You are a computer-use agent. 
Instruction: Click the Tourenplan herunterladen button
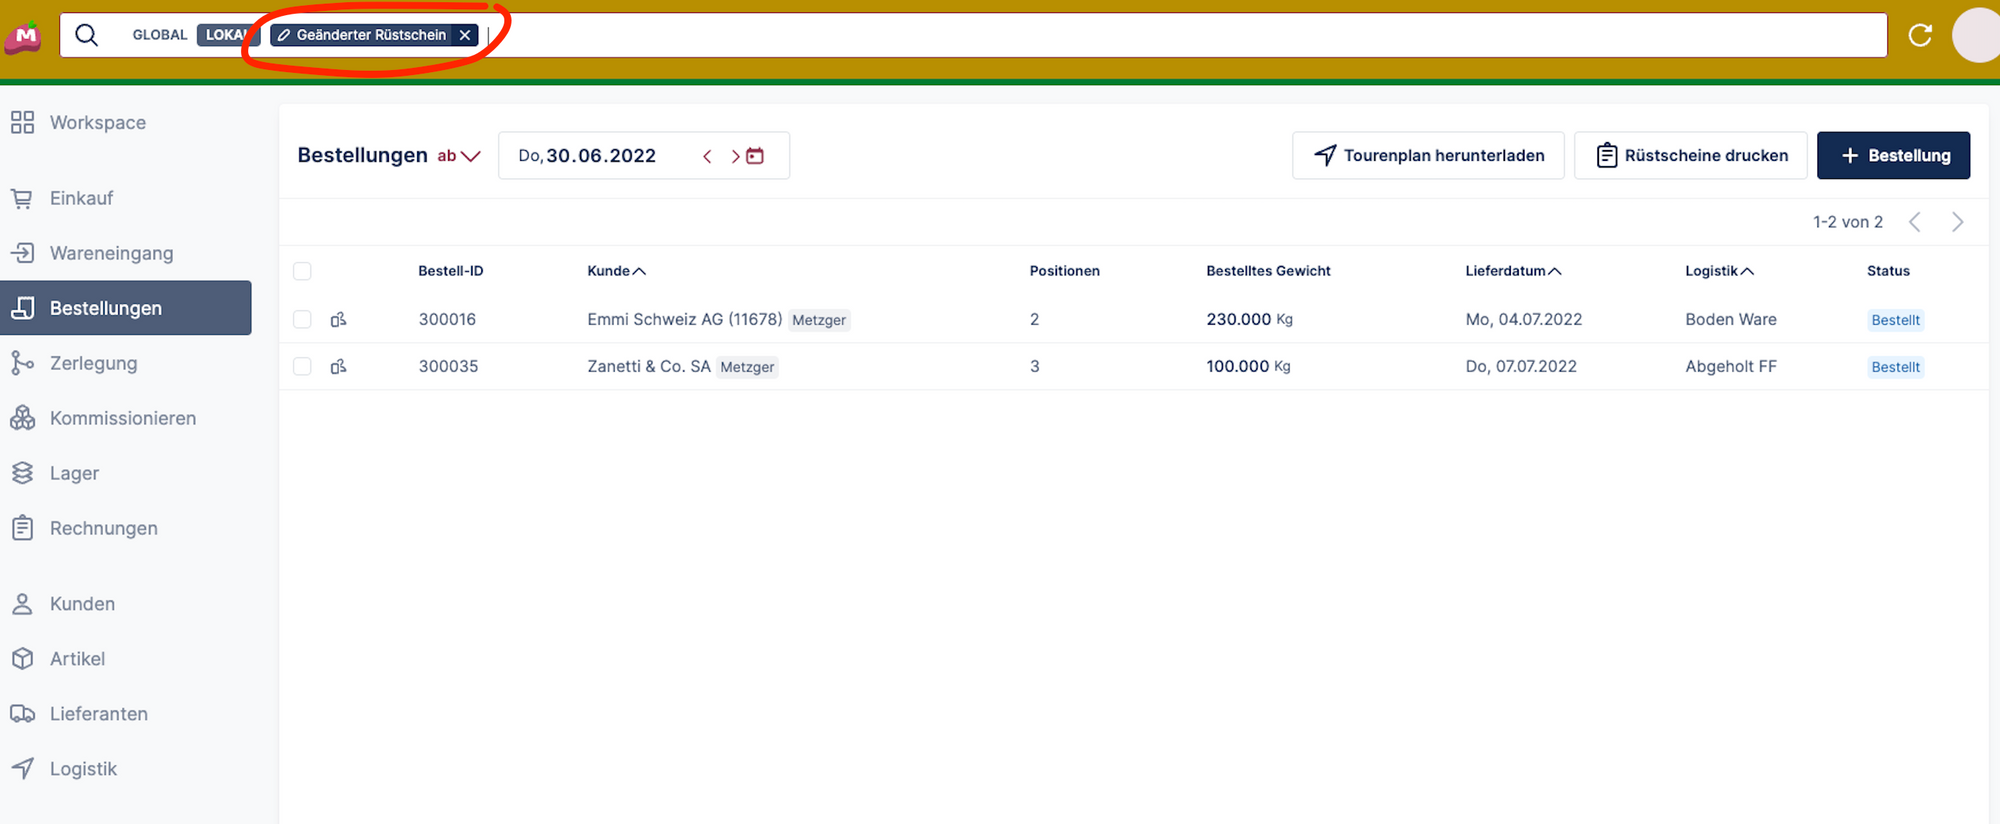pos(1427,156)
